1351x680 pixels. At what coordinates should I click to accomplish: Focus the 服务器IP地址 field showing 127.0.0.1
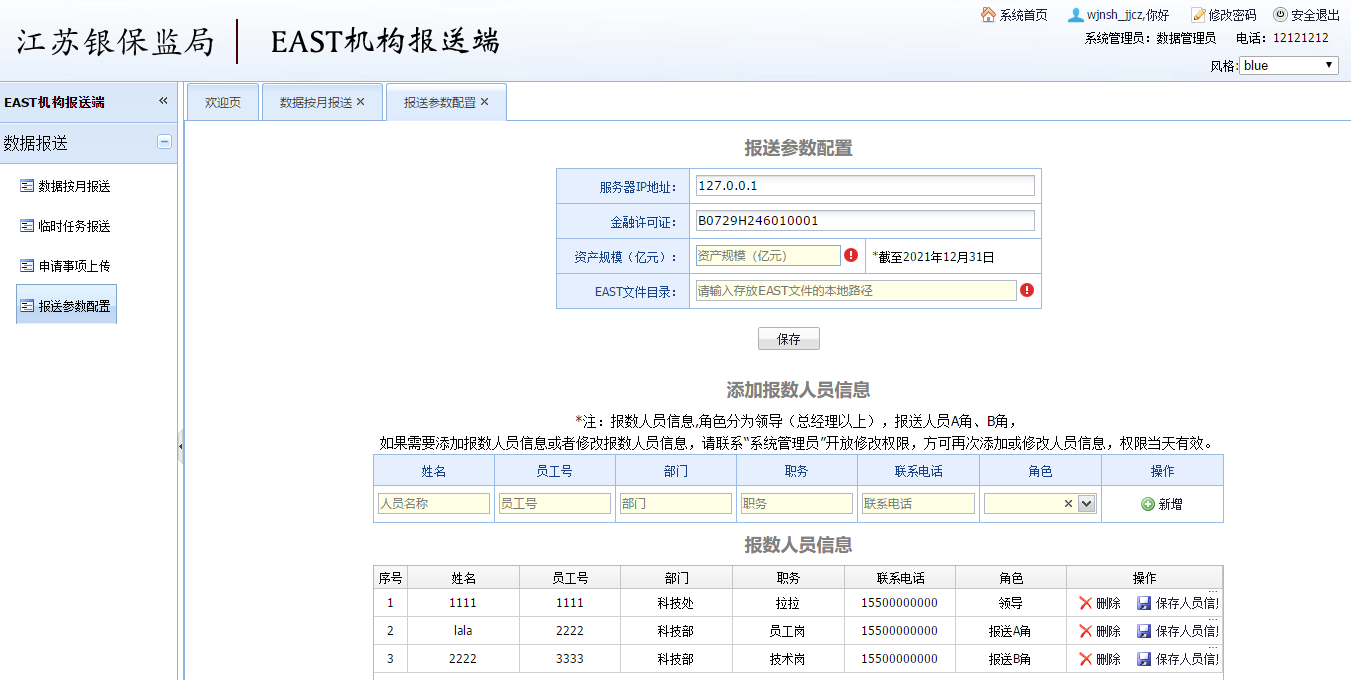click(x=865, y=186)
